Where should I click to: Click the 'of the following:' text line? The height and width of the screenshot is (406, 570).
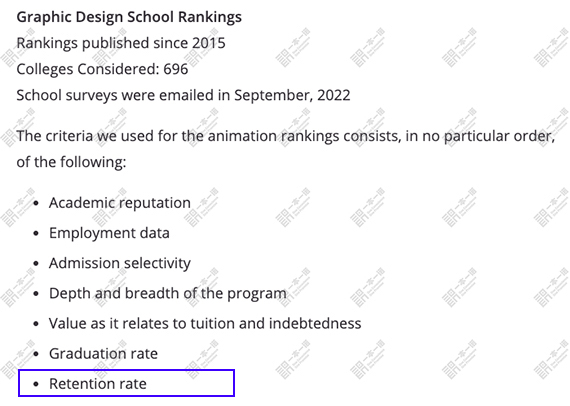pos(71,162)
